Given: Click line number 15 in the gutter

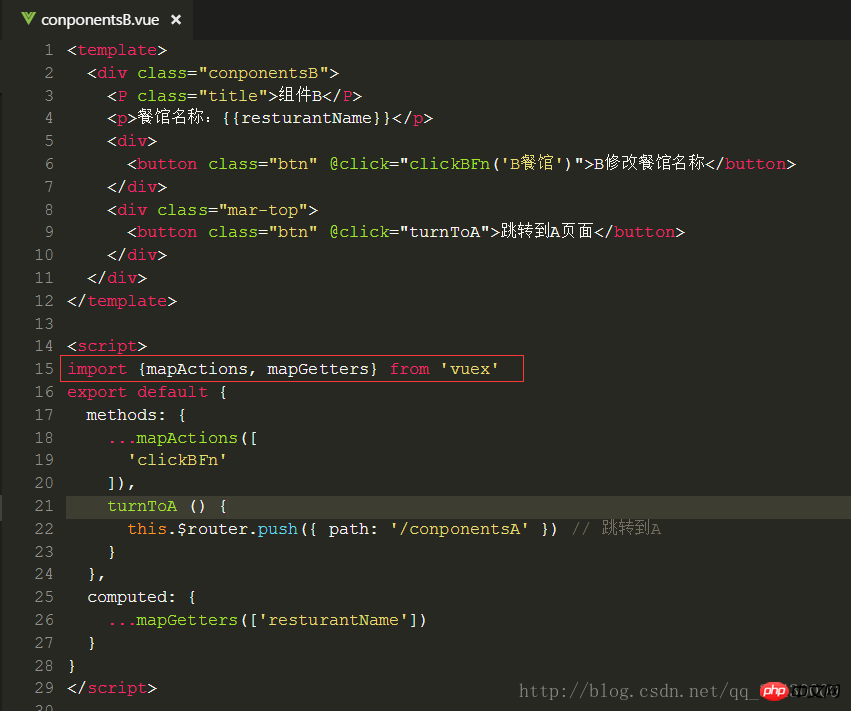Looking at the screenshot, I should click(45, 369).
